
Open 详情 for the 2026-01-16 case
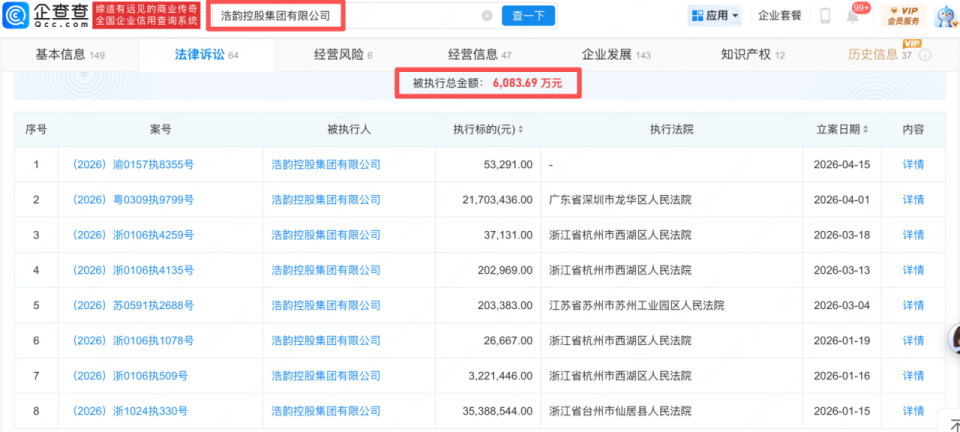click(x=913, y=376)
